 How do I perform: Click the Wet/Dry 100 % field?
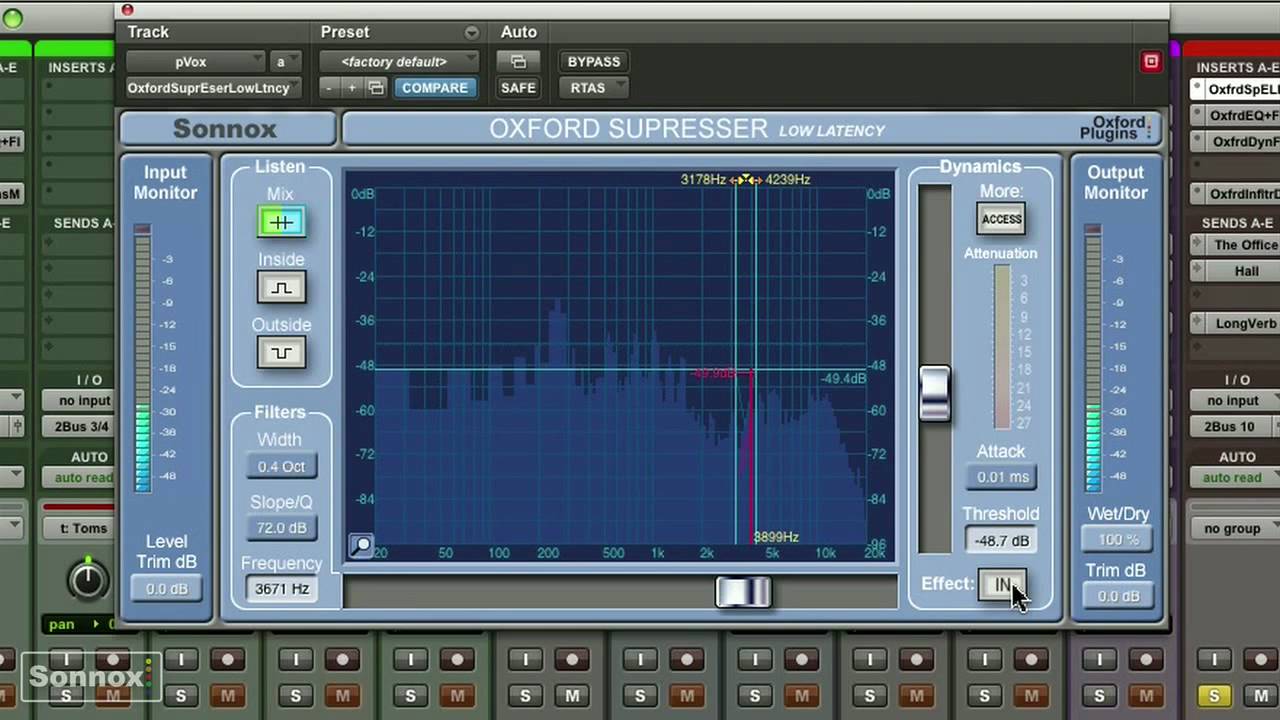pyautogui.click(x=1118, y=539)
